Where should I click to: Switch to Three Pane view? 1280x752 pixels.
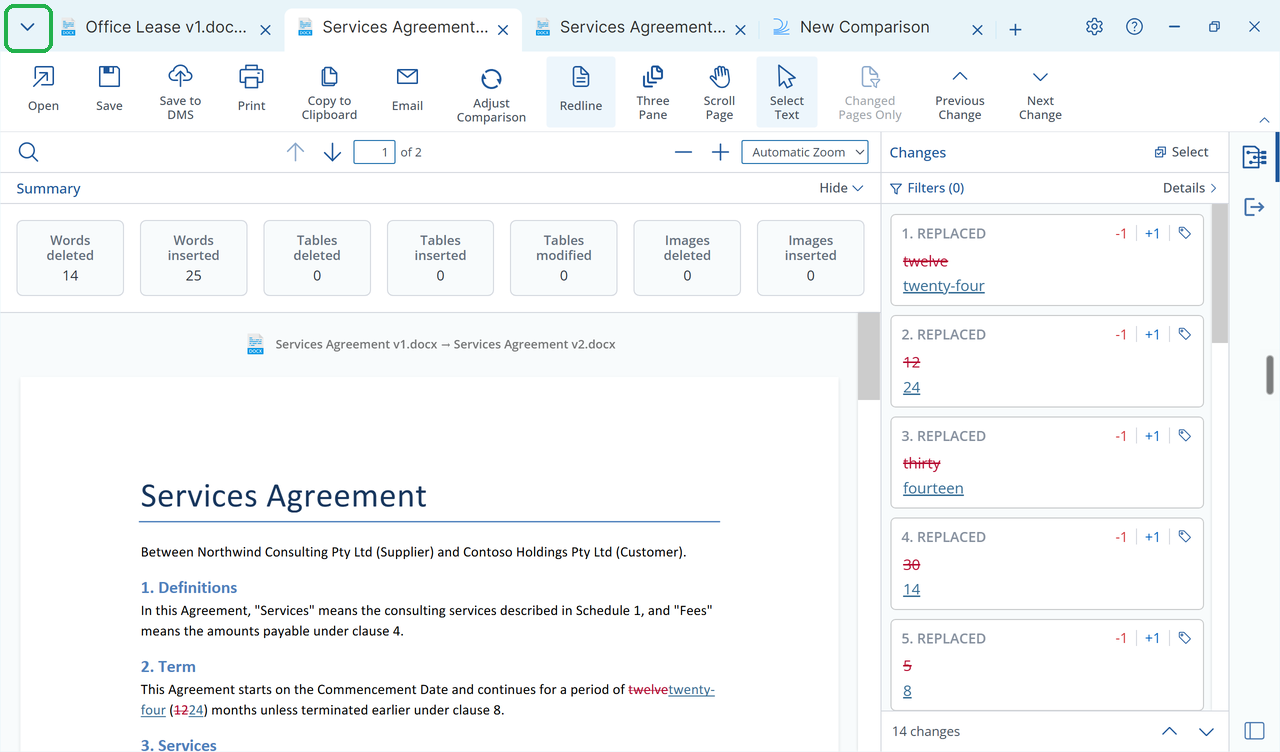653,92
